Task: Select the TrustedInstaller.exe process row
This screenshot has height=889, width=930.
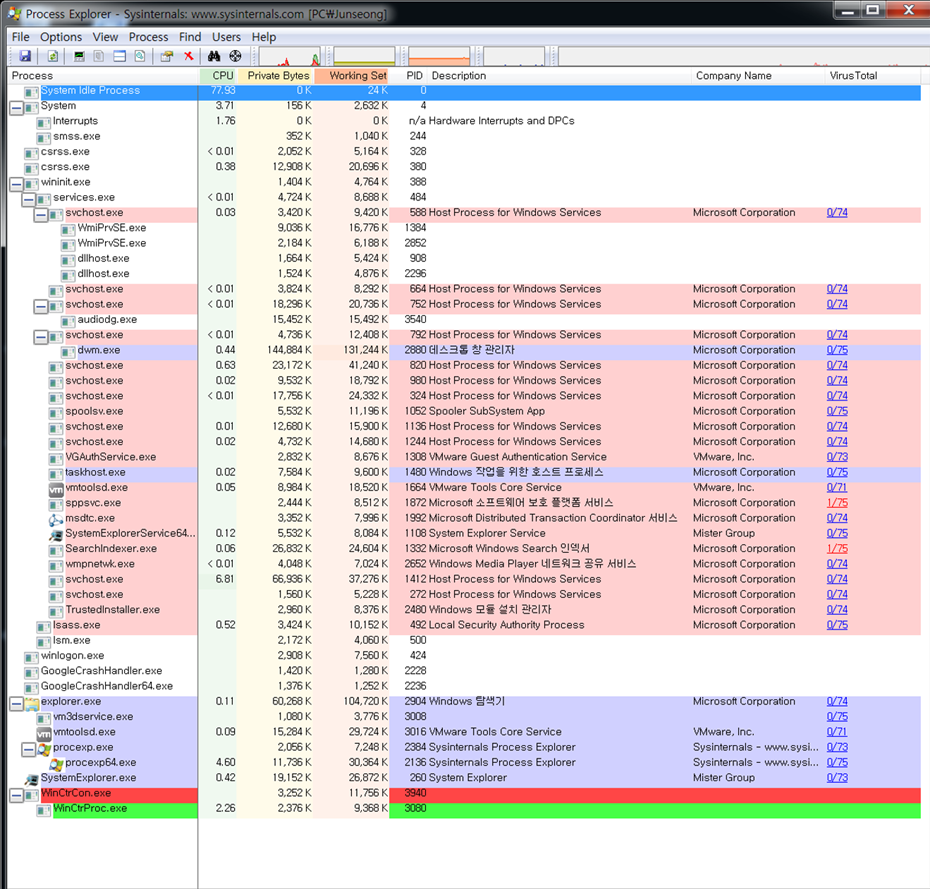Action: coord(465,610)
